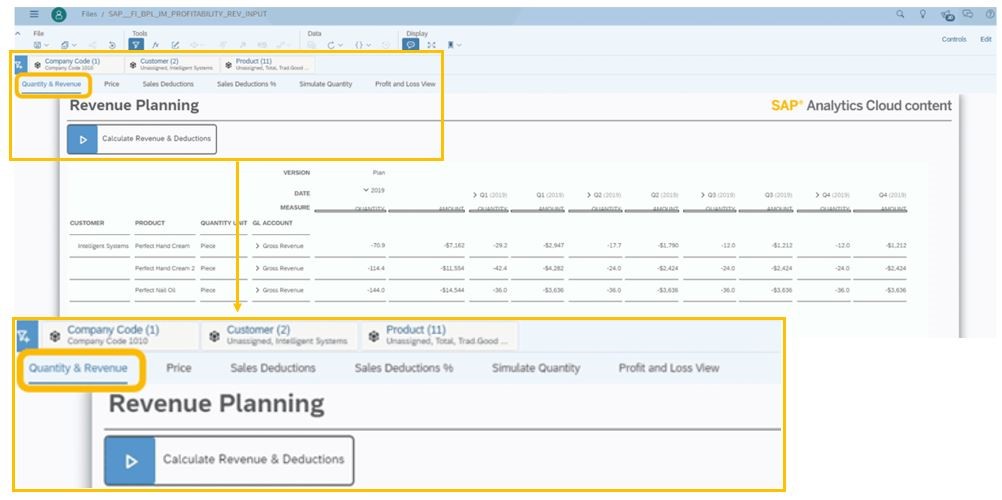1002x500 pixels.
Task: Click the cube icon on enlarged Product filter
Action: pos(374,335)
